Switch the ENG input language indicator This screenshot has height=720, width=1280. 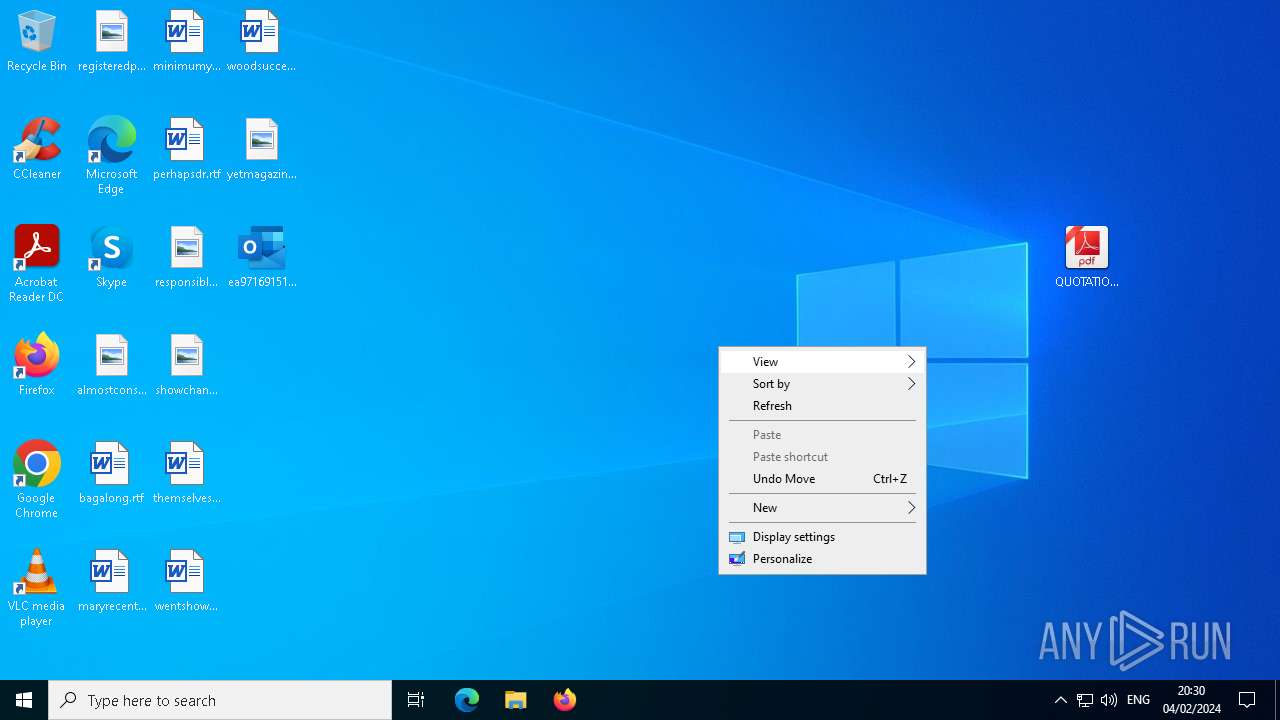click(1139, 700)
